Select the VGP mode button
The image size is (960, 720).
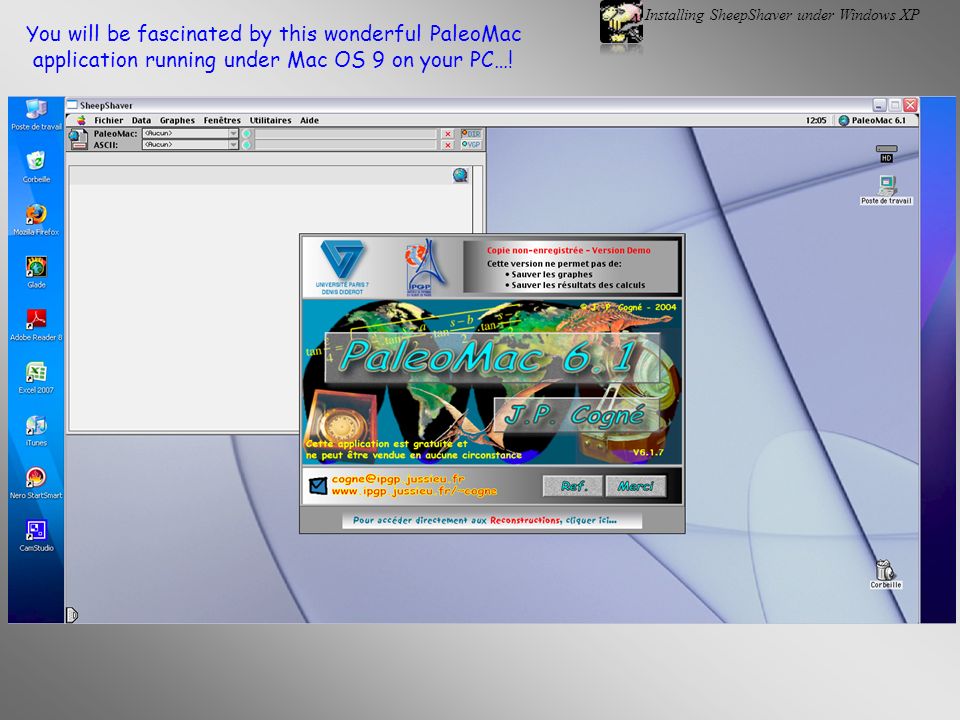(471, 144)
